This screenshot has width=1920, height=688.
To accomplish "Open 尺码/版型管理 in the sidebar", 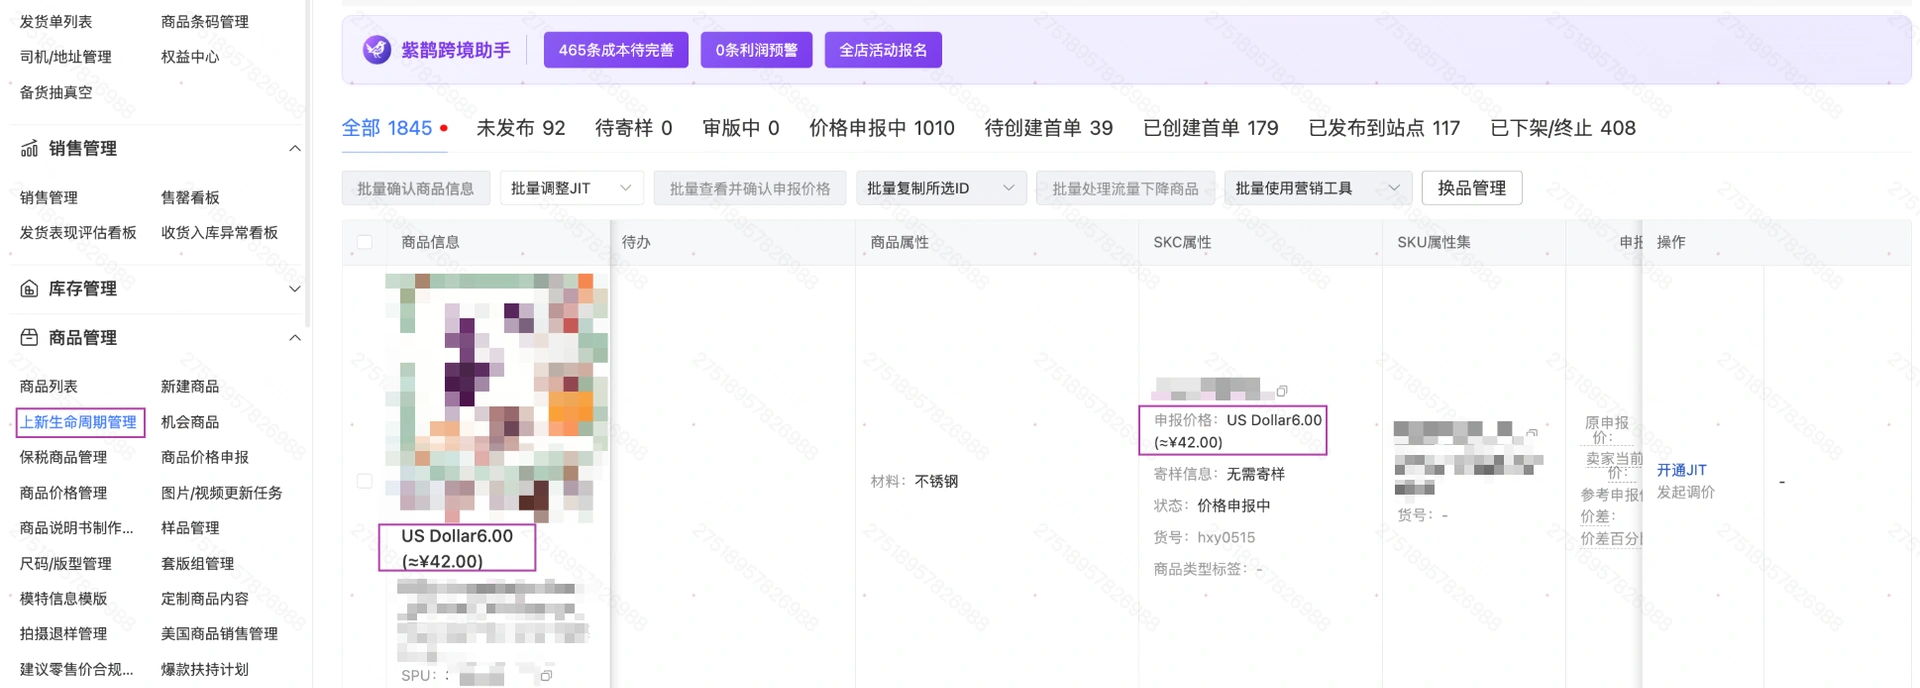I will [x=66, y=564].
